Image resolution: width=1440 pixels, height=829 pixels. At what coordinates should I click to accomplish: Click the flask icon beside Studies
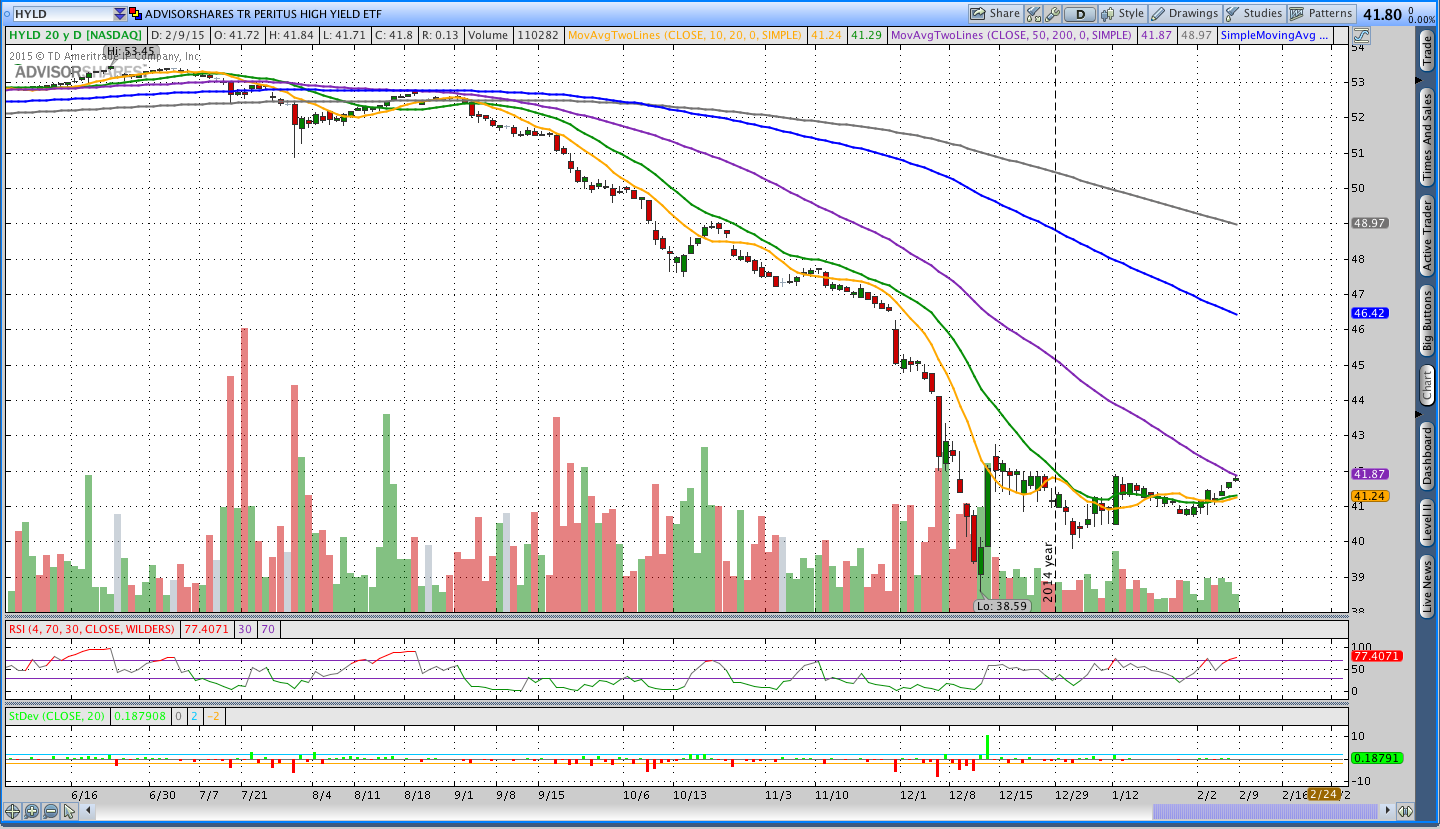coord(1233,14)
